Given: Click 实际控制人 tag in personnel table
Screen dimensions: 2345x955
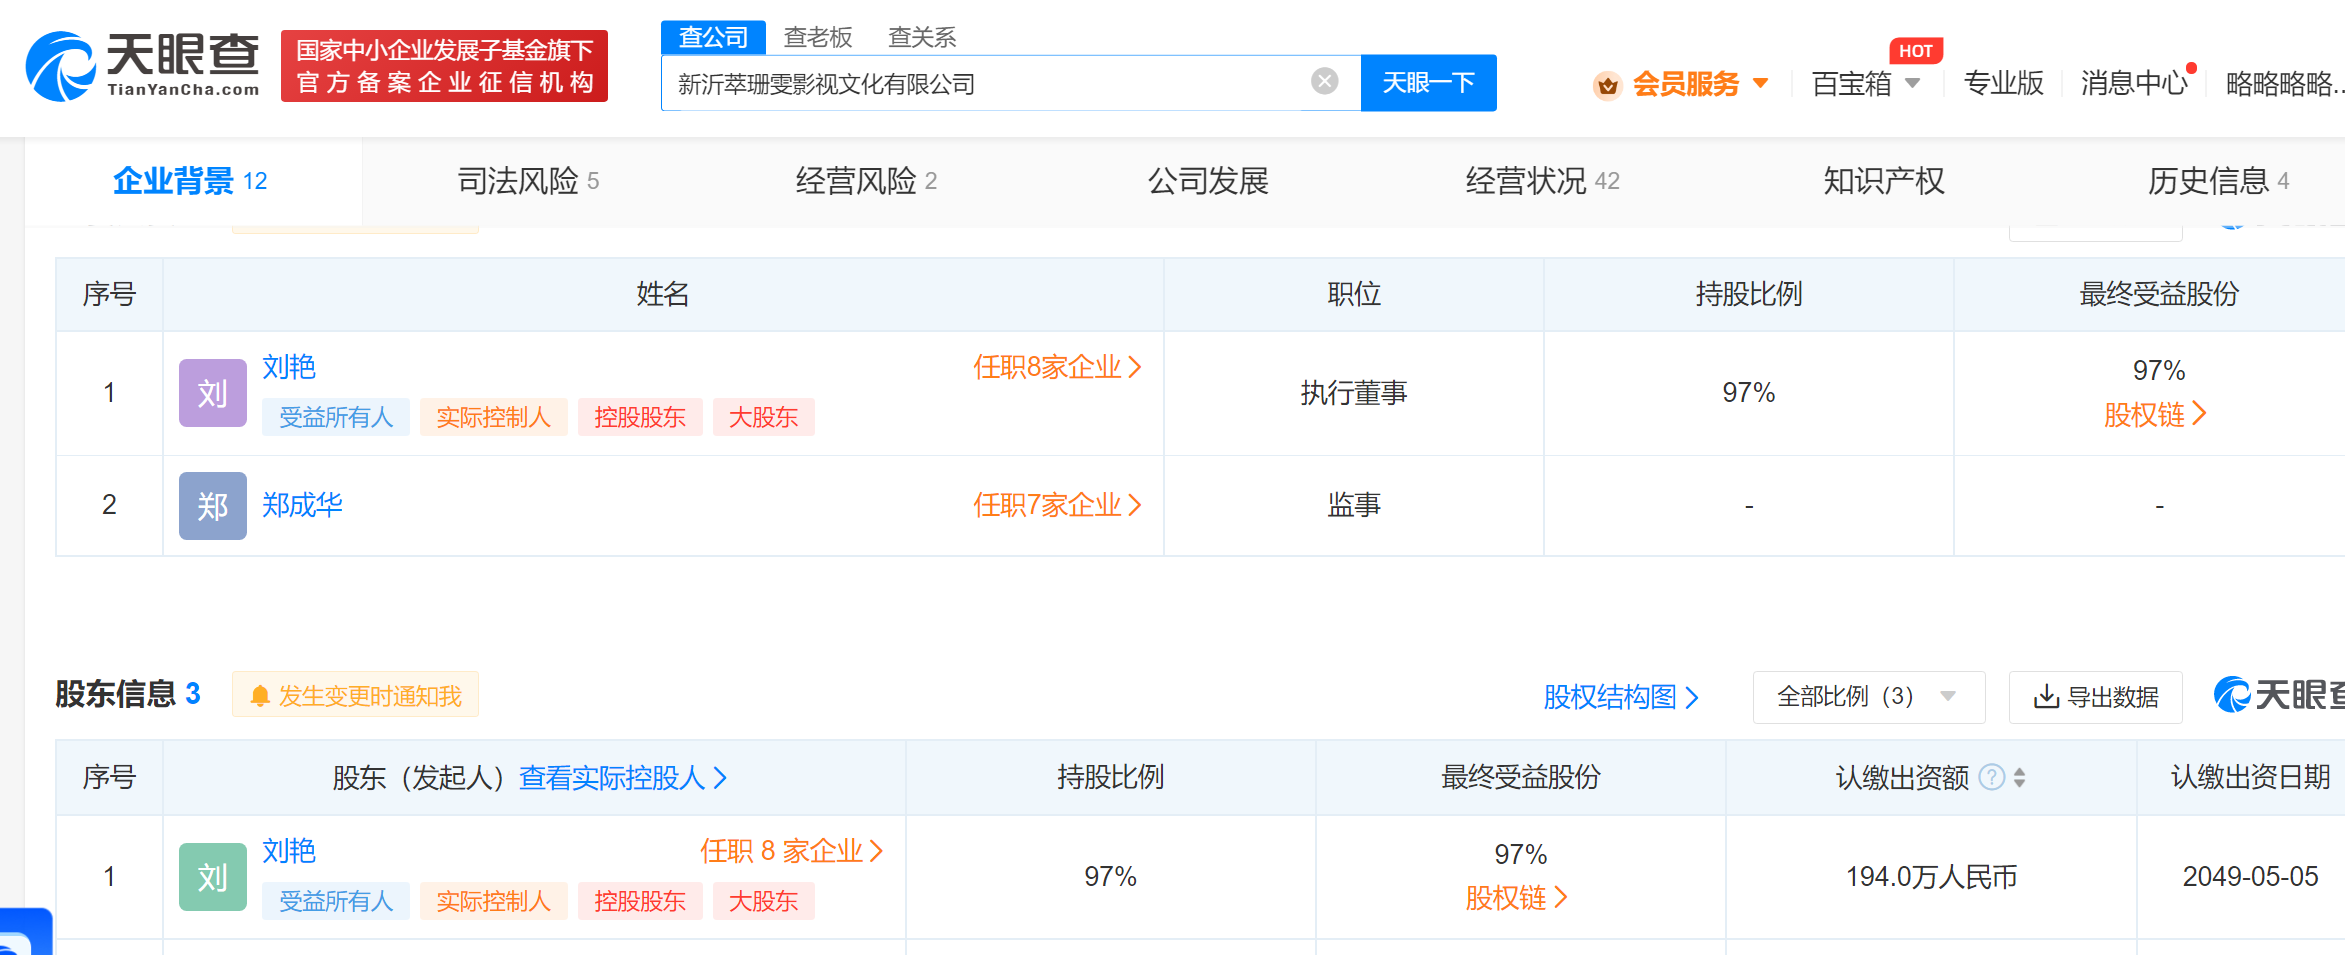Looking at the screenshot, I should [x=493, y=417].
